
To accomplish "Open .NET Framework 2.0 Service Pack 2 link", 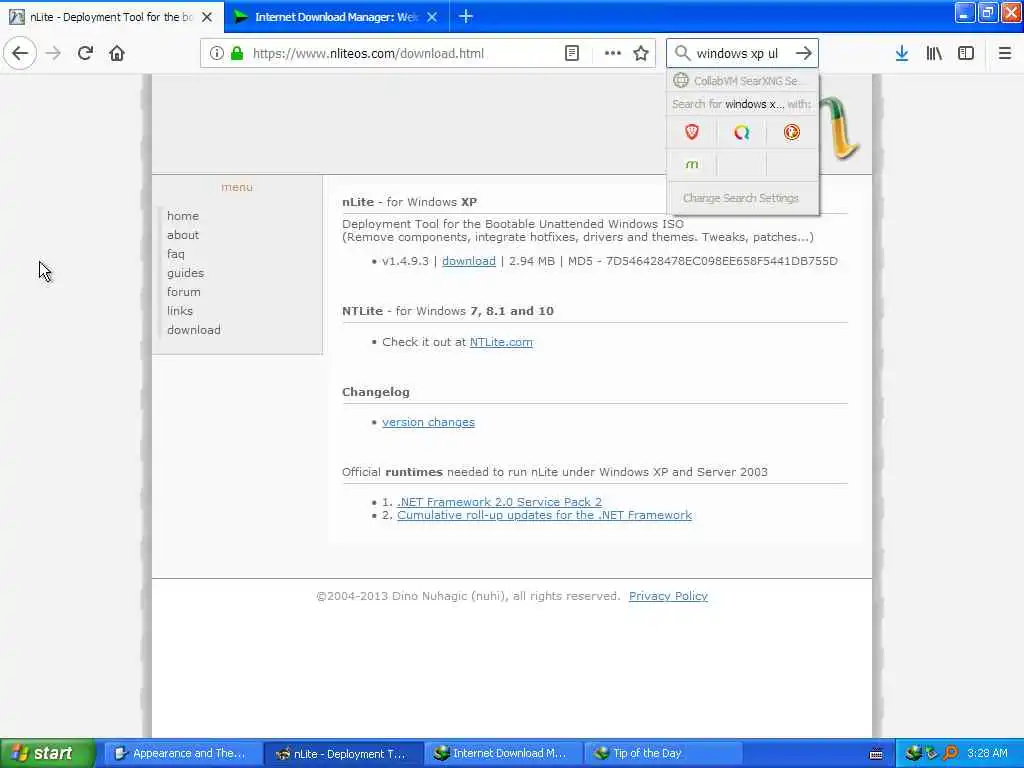I will (x=500, y=502).
